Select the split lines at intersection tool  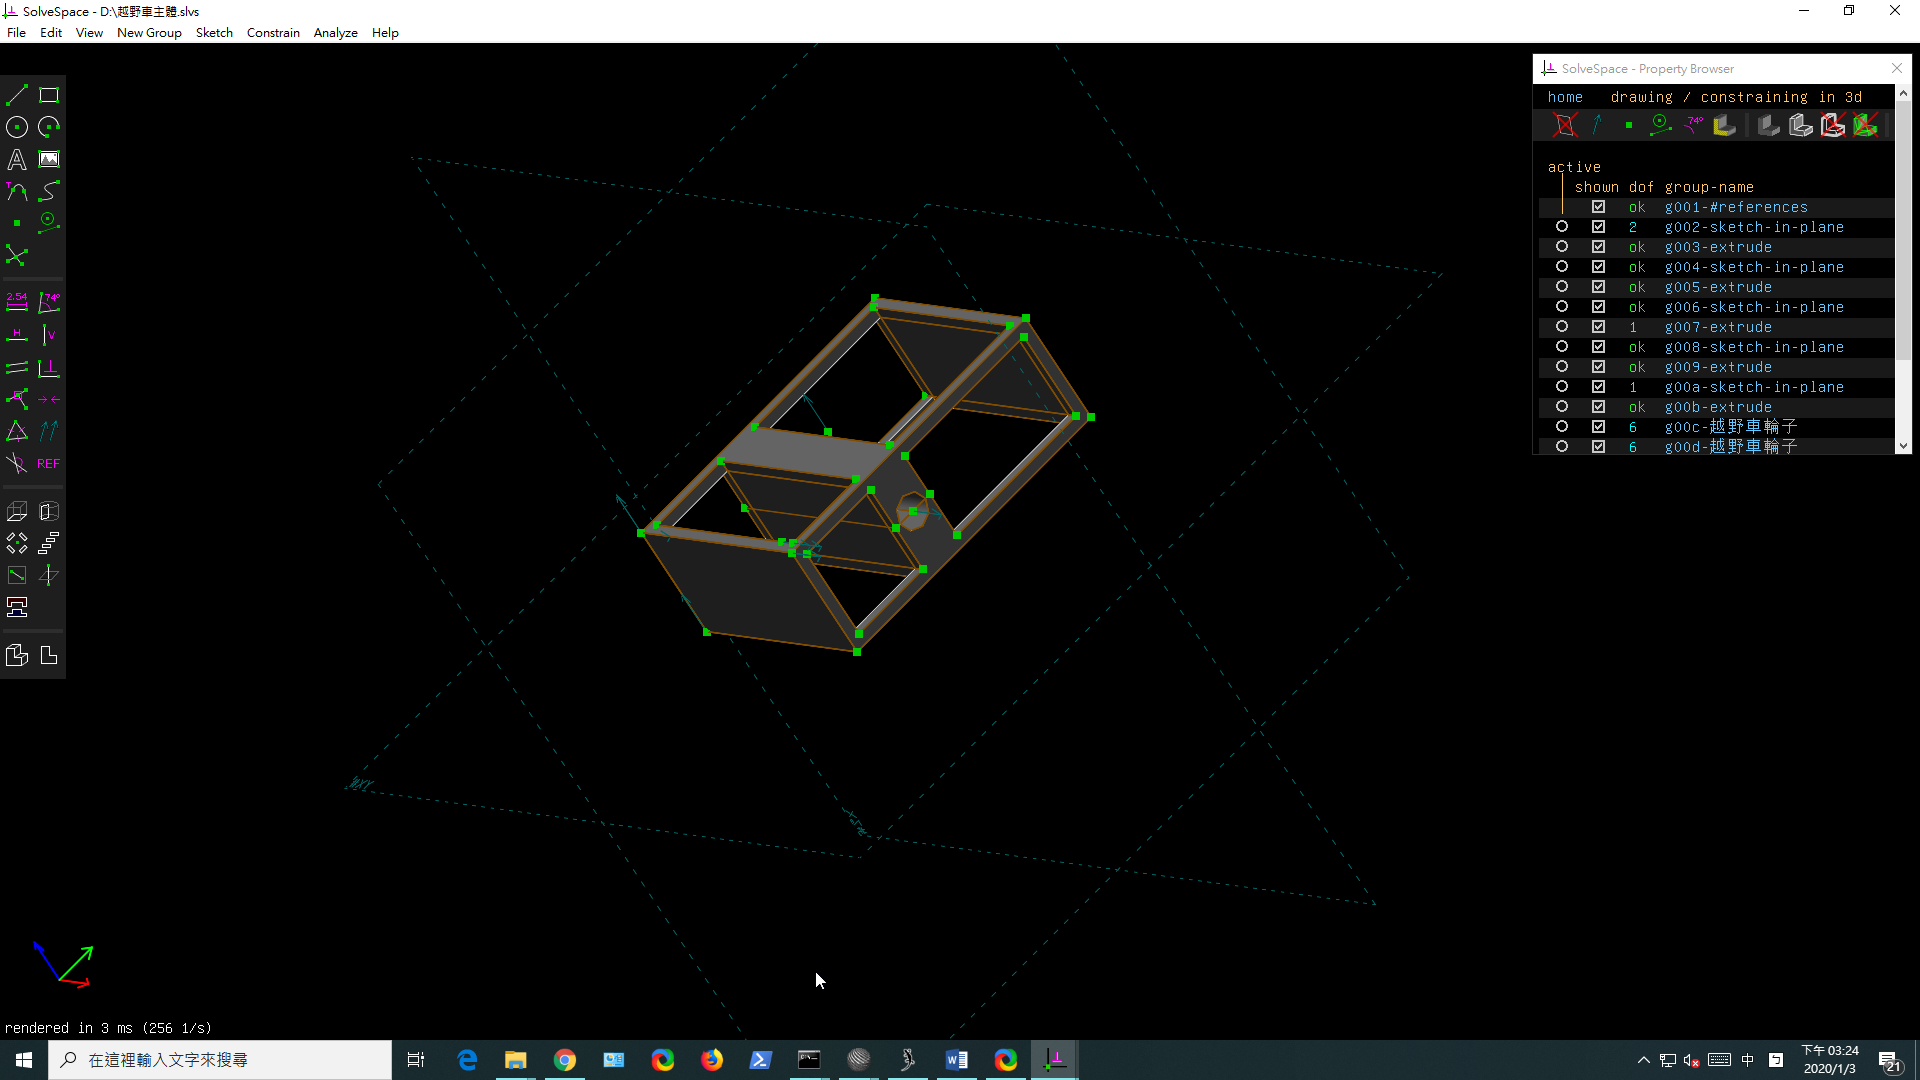coord(17,255)
